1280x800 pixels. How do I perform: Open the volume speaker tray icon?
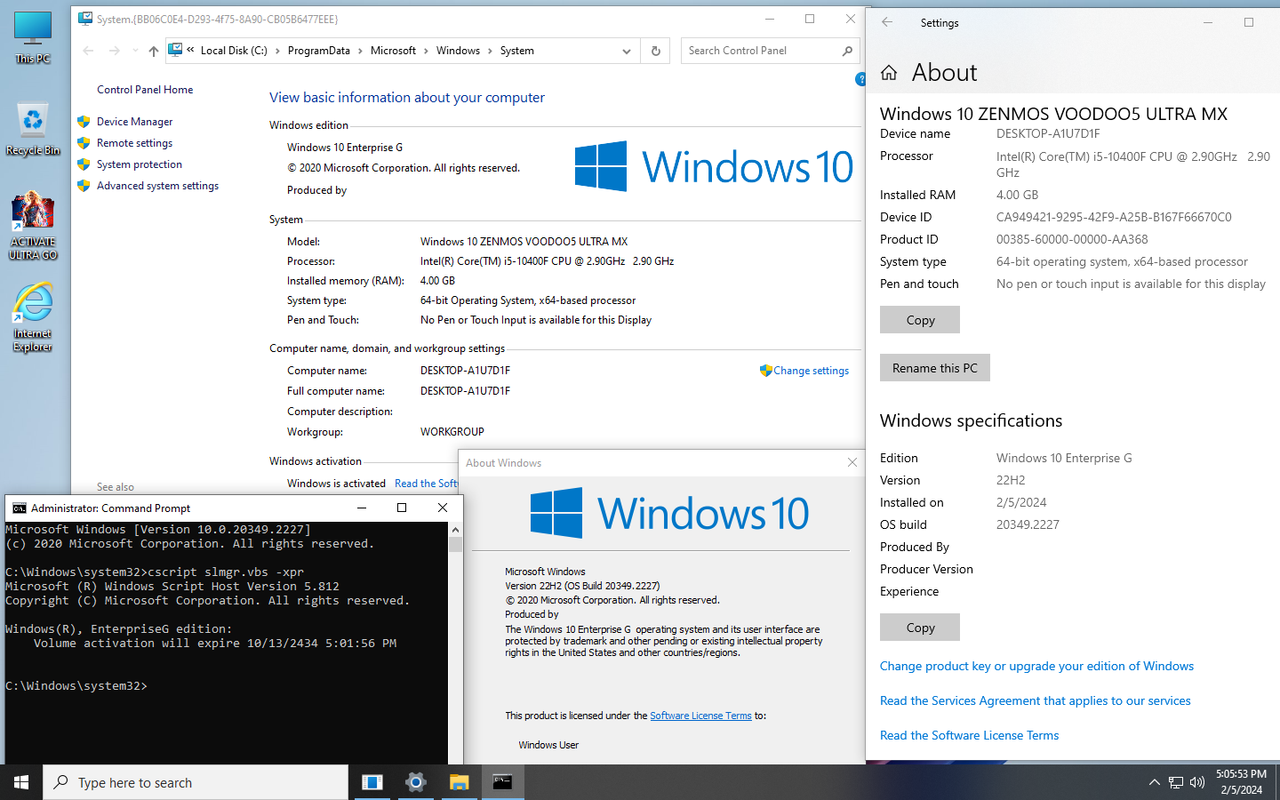click(x=1197, y=782)
